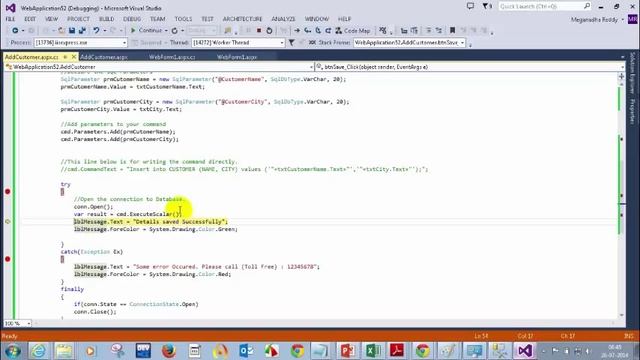Open the feedback chat bubble icon
Viewport: 640px width, 360px height.
[x=470, y=6]
